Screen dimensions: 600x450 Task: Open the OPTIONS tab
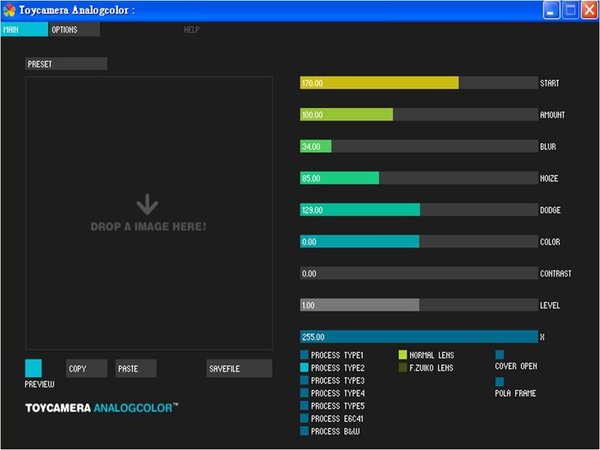pyautogui.click(x=74, y=29)
